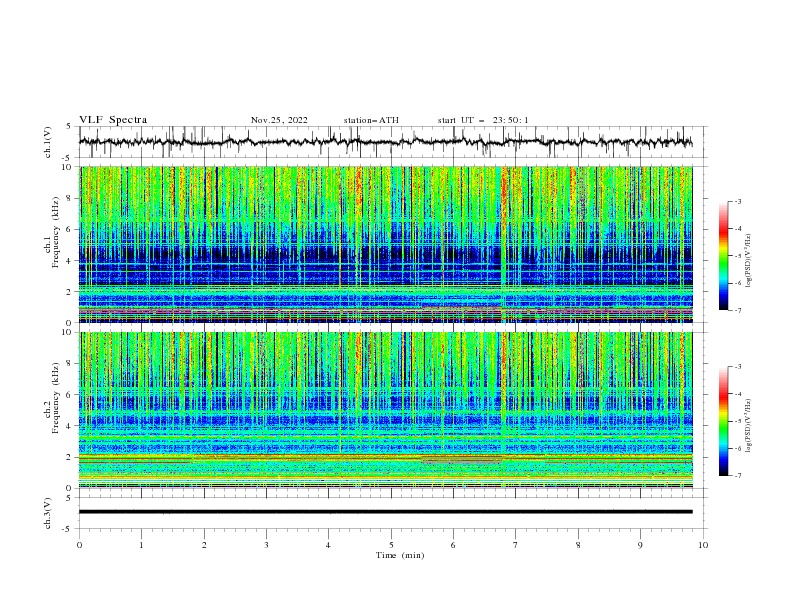Image resolution: width=792 pixels, height=612 pixels.
Task: Click the "Time (min)" x-axis label
Action: (x=400, y=555)
